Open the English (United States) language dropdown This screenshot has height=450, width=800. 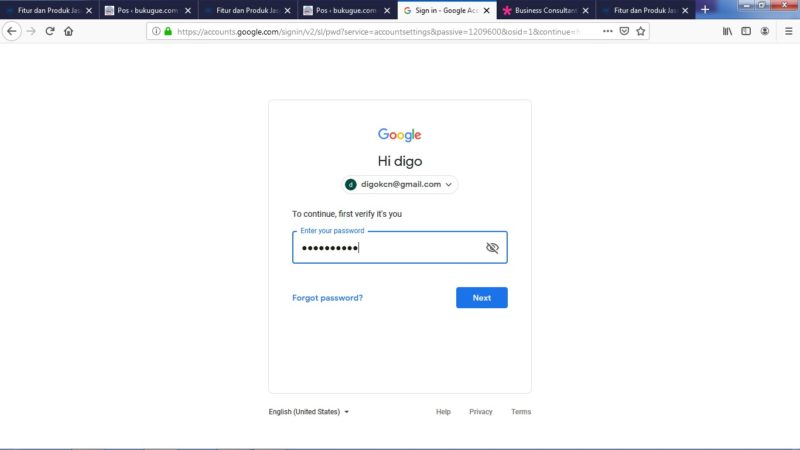click(x=309, y=412)
